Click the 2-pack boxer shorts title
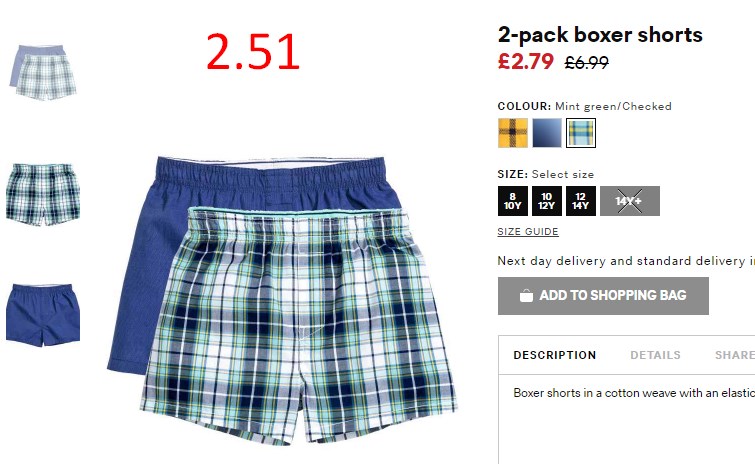 (x=600, y=35)
